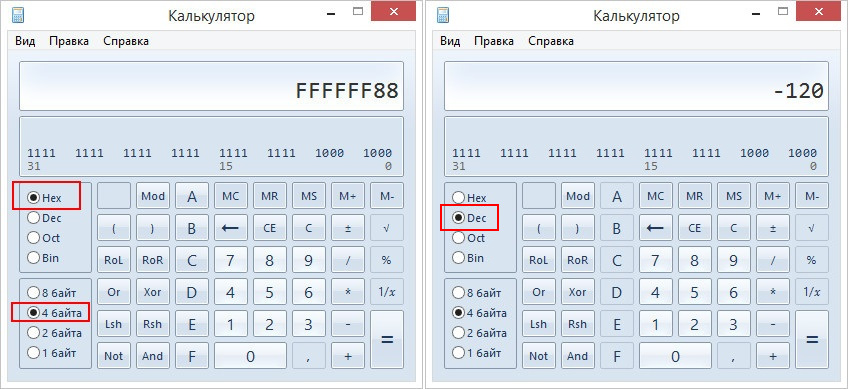Click calculator app icon in left title bar
The height and width of the screenshot is (389, 849).
tap(17, 15)
